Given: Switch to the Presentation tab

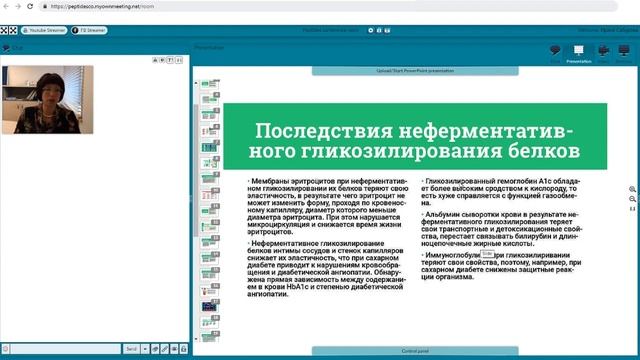Looking at the screenshot, I should [579, 53].
